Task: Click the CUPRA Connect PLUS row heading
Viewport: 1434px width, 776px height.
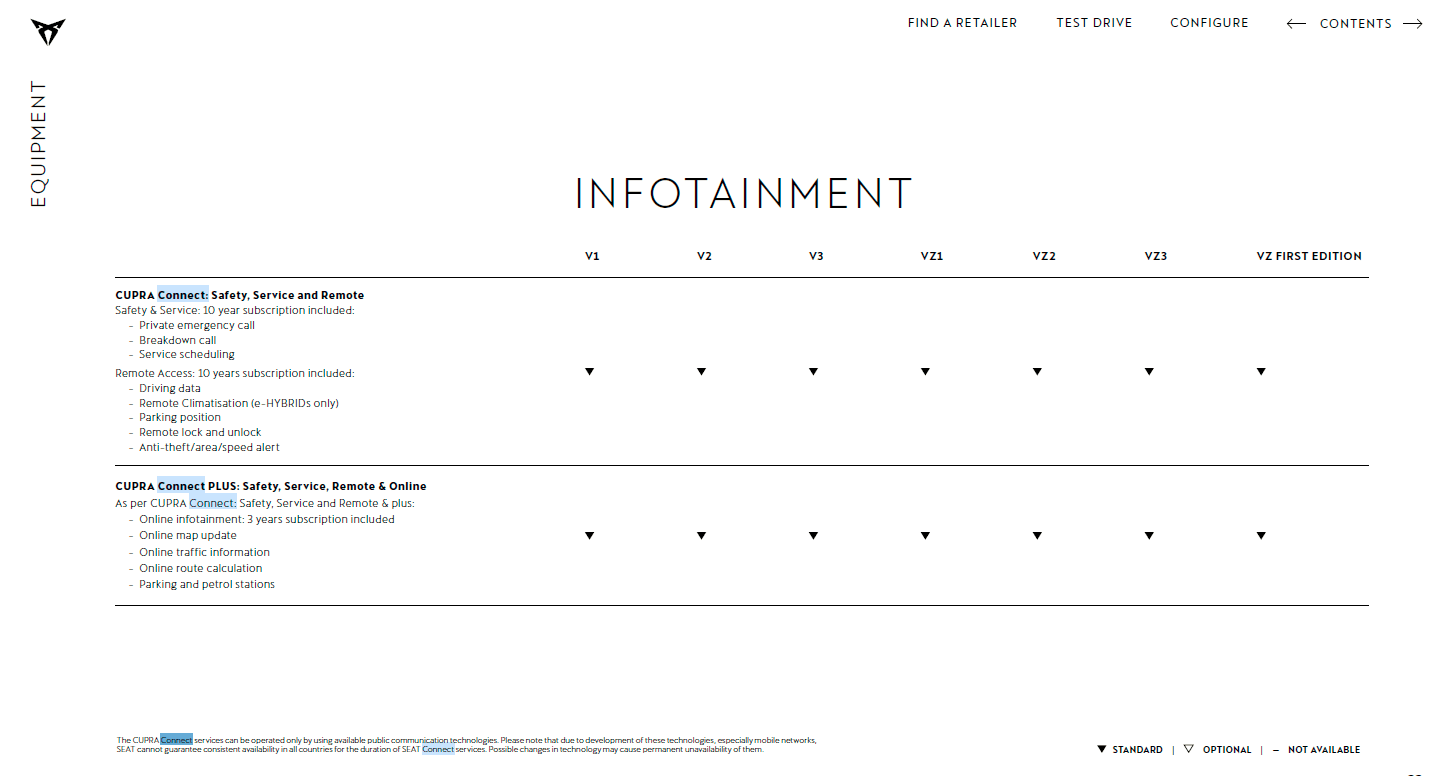Action: 270,486
